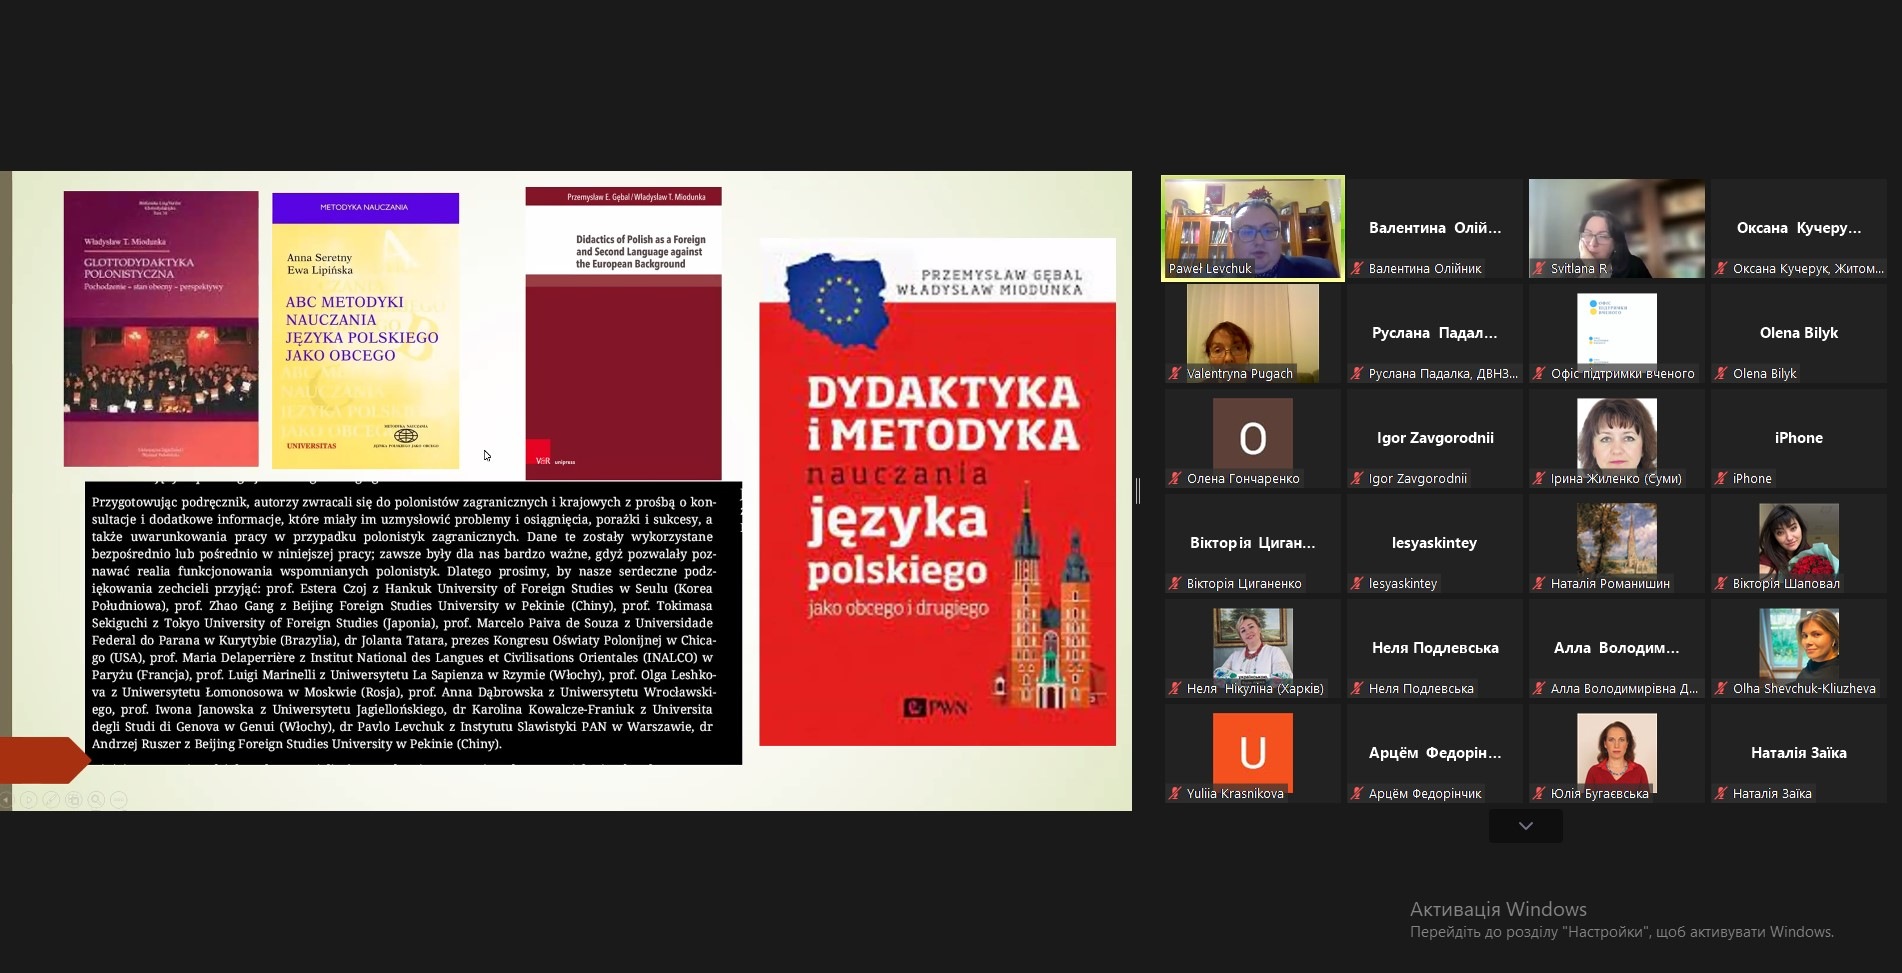1902x973 pixels.
Task: Click muted mic icon on Olena Bilyk tile
Action: 1721,374
